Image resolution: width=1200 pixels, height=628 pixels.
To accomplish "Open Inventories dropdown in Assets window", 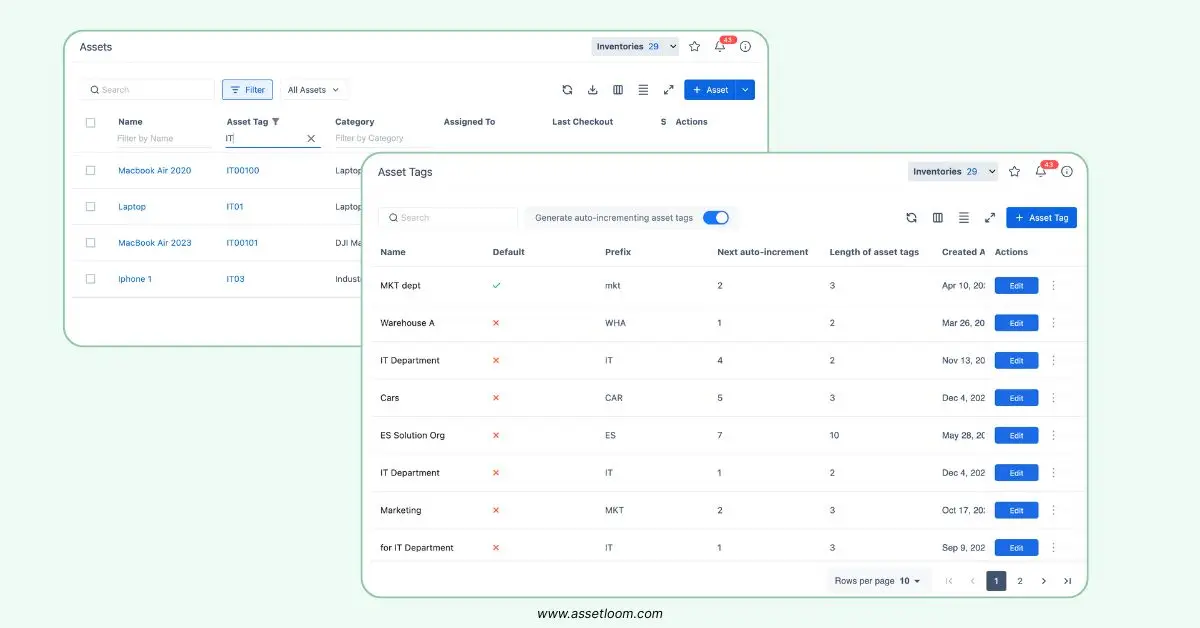I will 635,46.
